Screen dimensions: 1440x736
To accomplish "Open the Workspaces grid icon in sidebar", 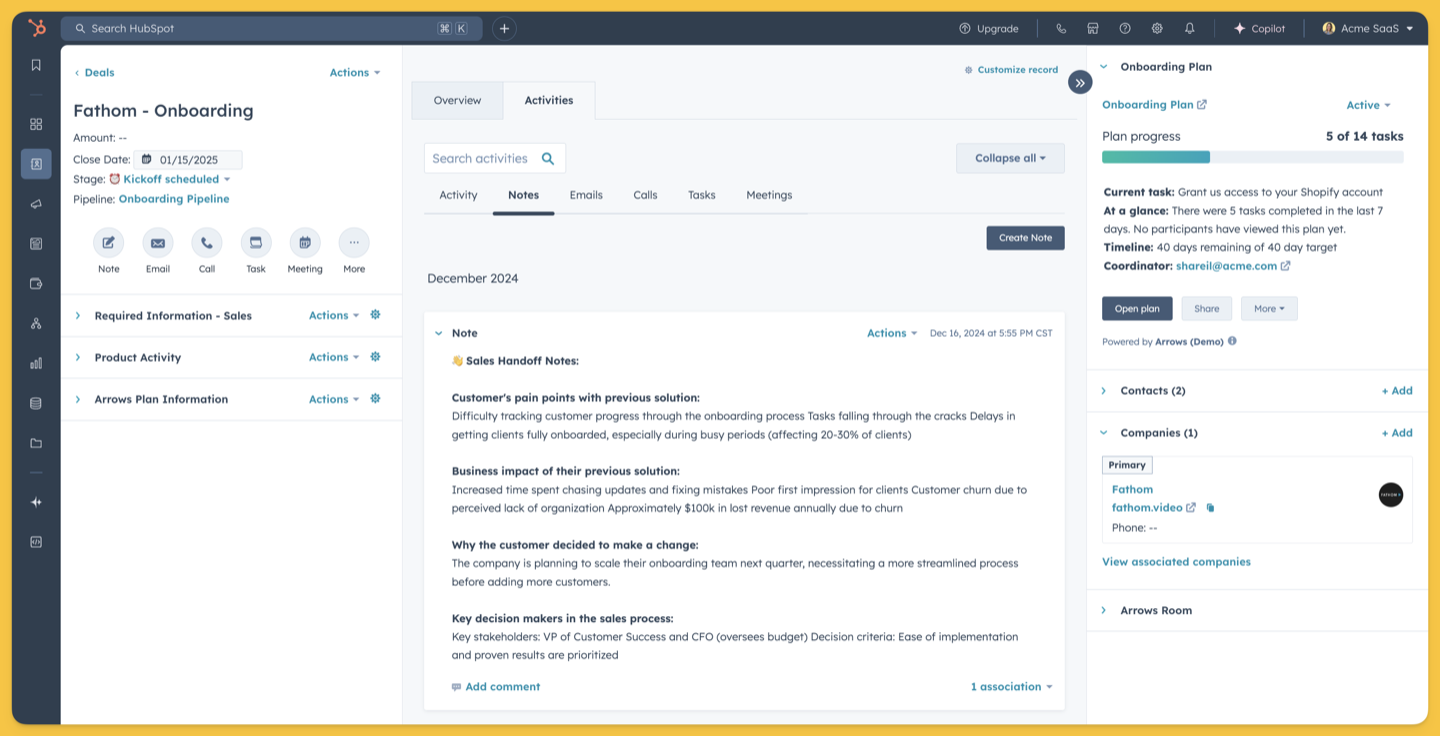I will tap(36, 124).
